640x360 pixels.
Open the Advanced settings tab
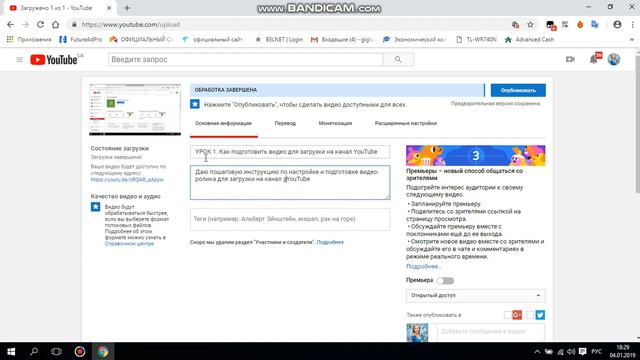(405, 123)
